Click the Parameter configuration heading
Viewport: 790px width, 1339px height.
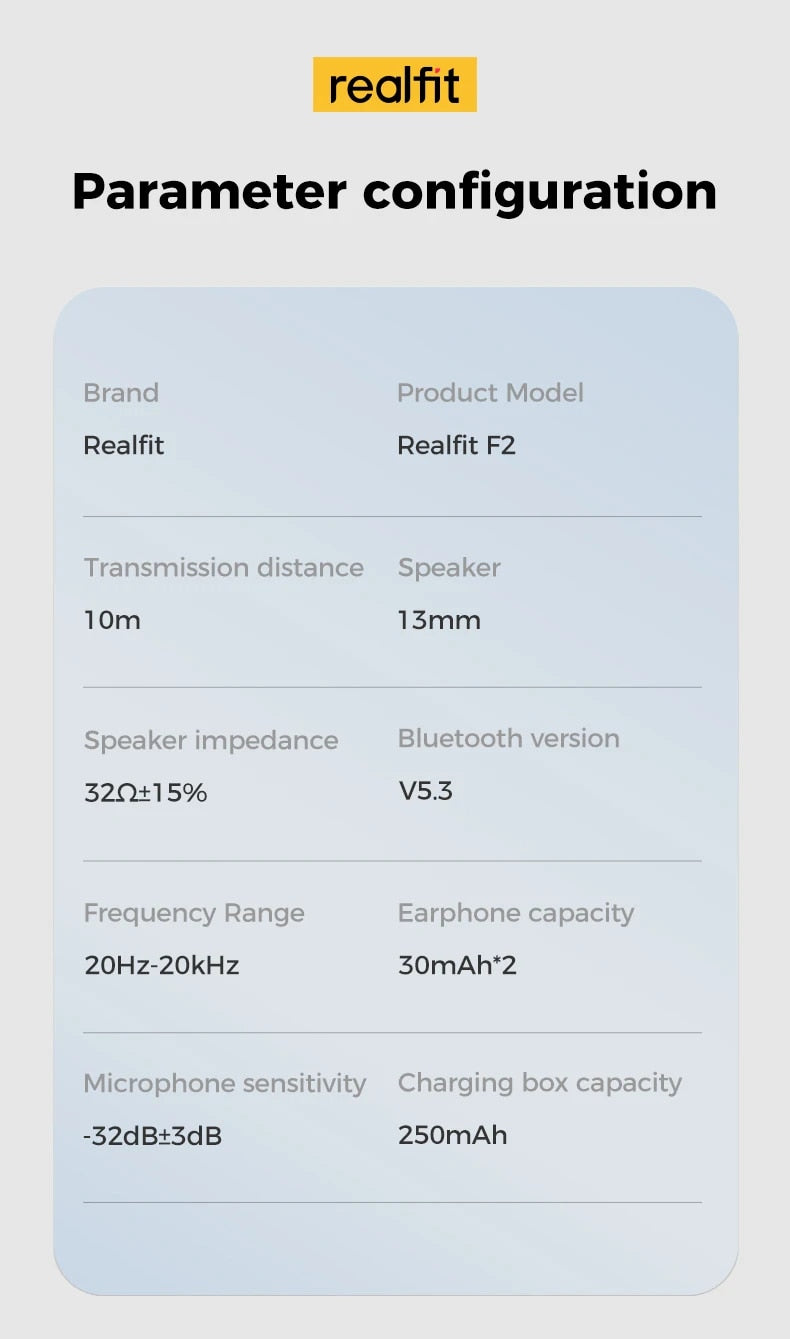394,190
